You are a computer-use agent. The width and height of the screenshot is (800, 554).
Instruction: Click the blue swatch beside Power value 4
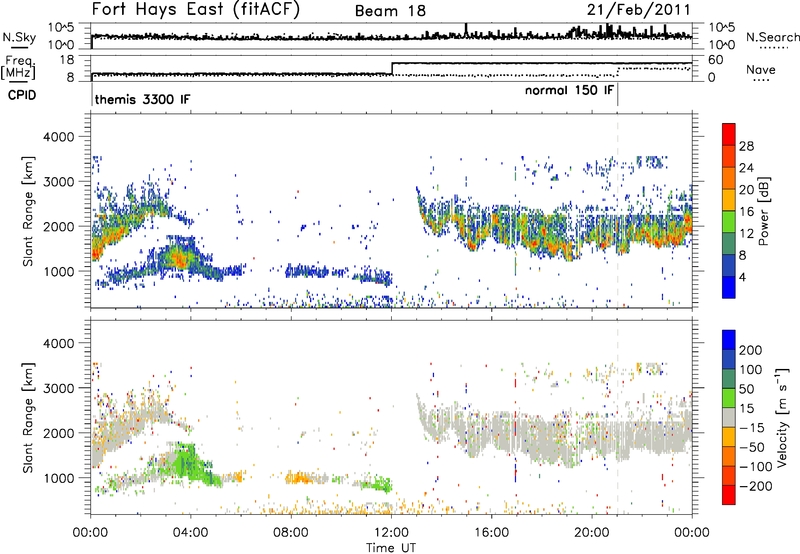point(729,287)
